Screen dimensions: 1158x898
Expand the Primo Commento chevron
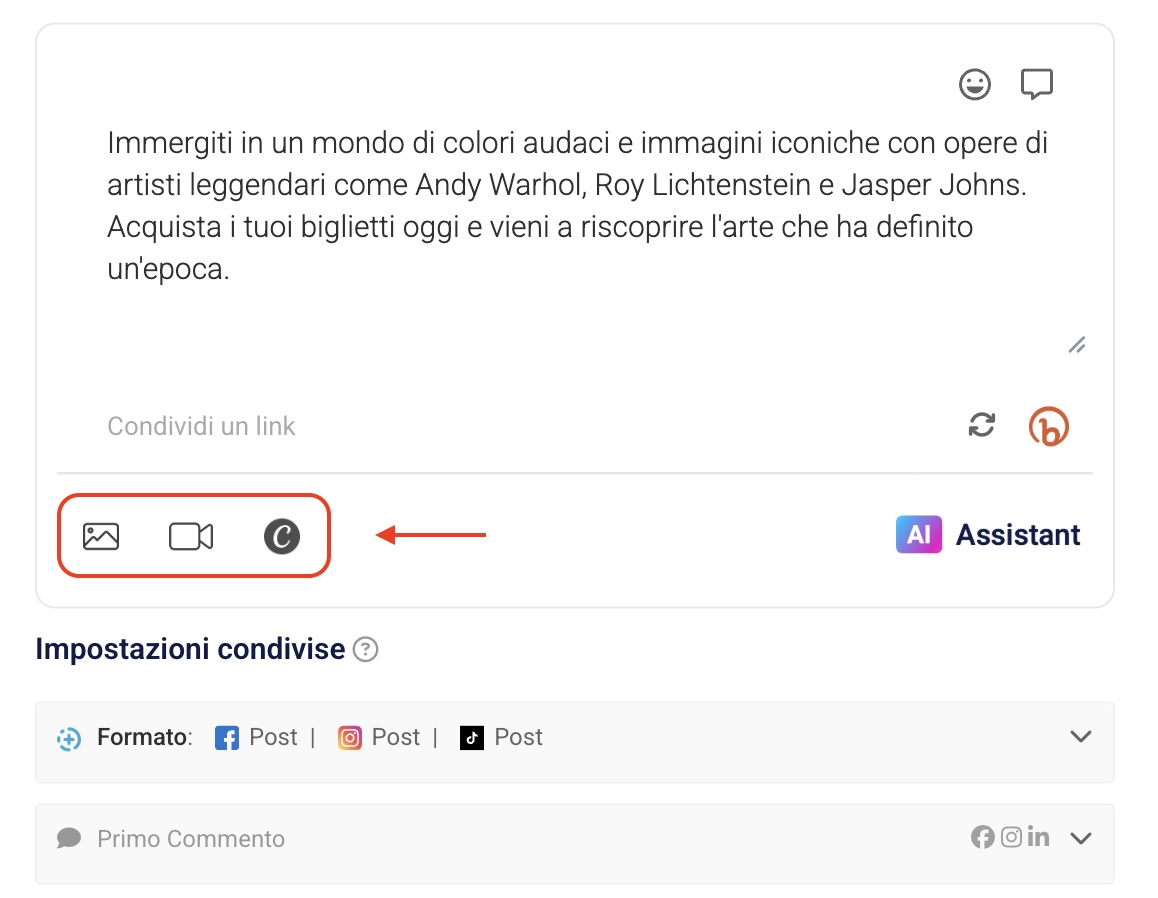click(x=1080, y=838)
